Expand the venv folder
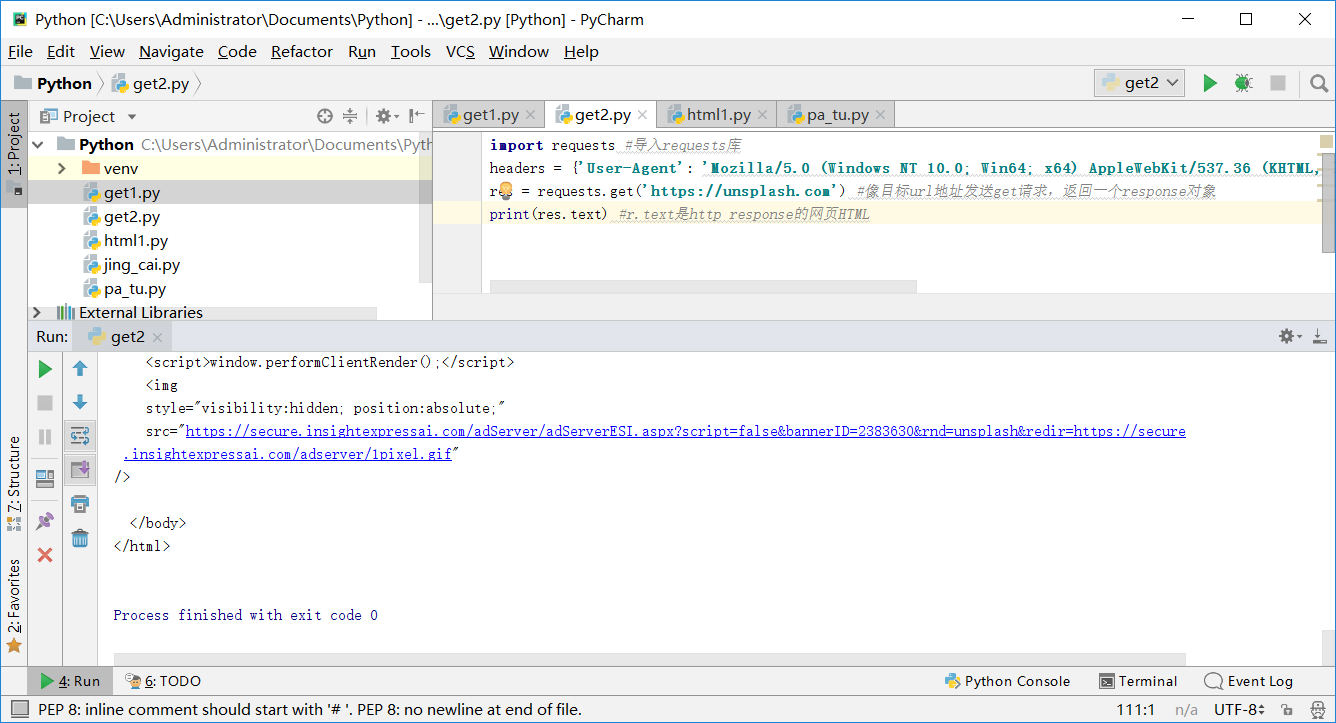 pos(62,168)
